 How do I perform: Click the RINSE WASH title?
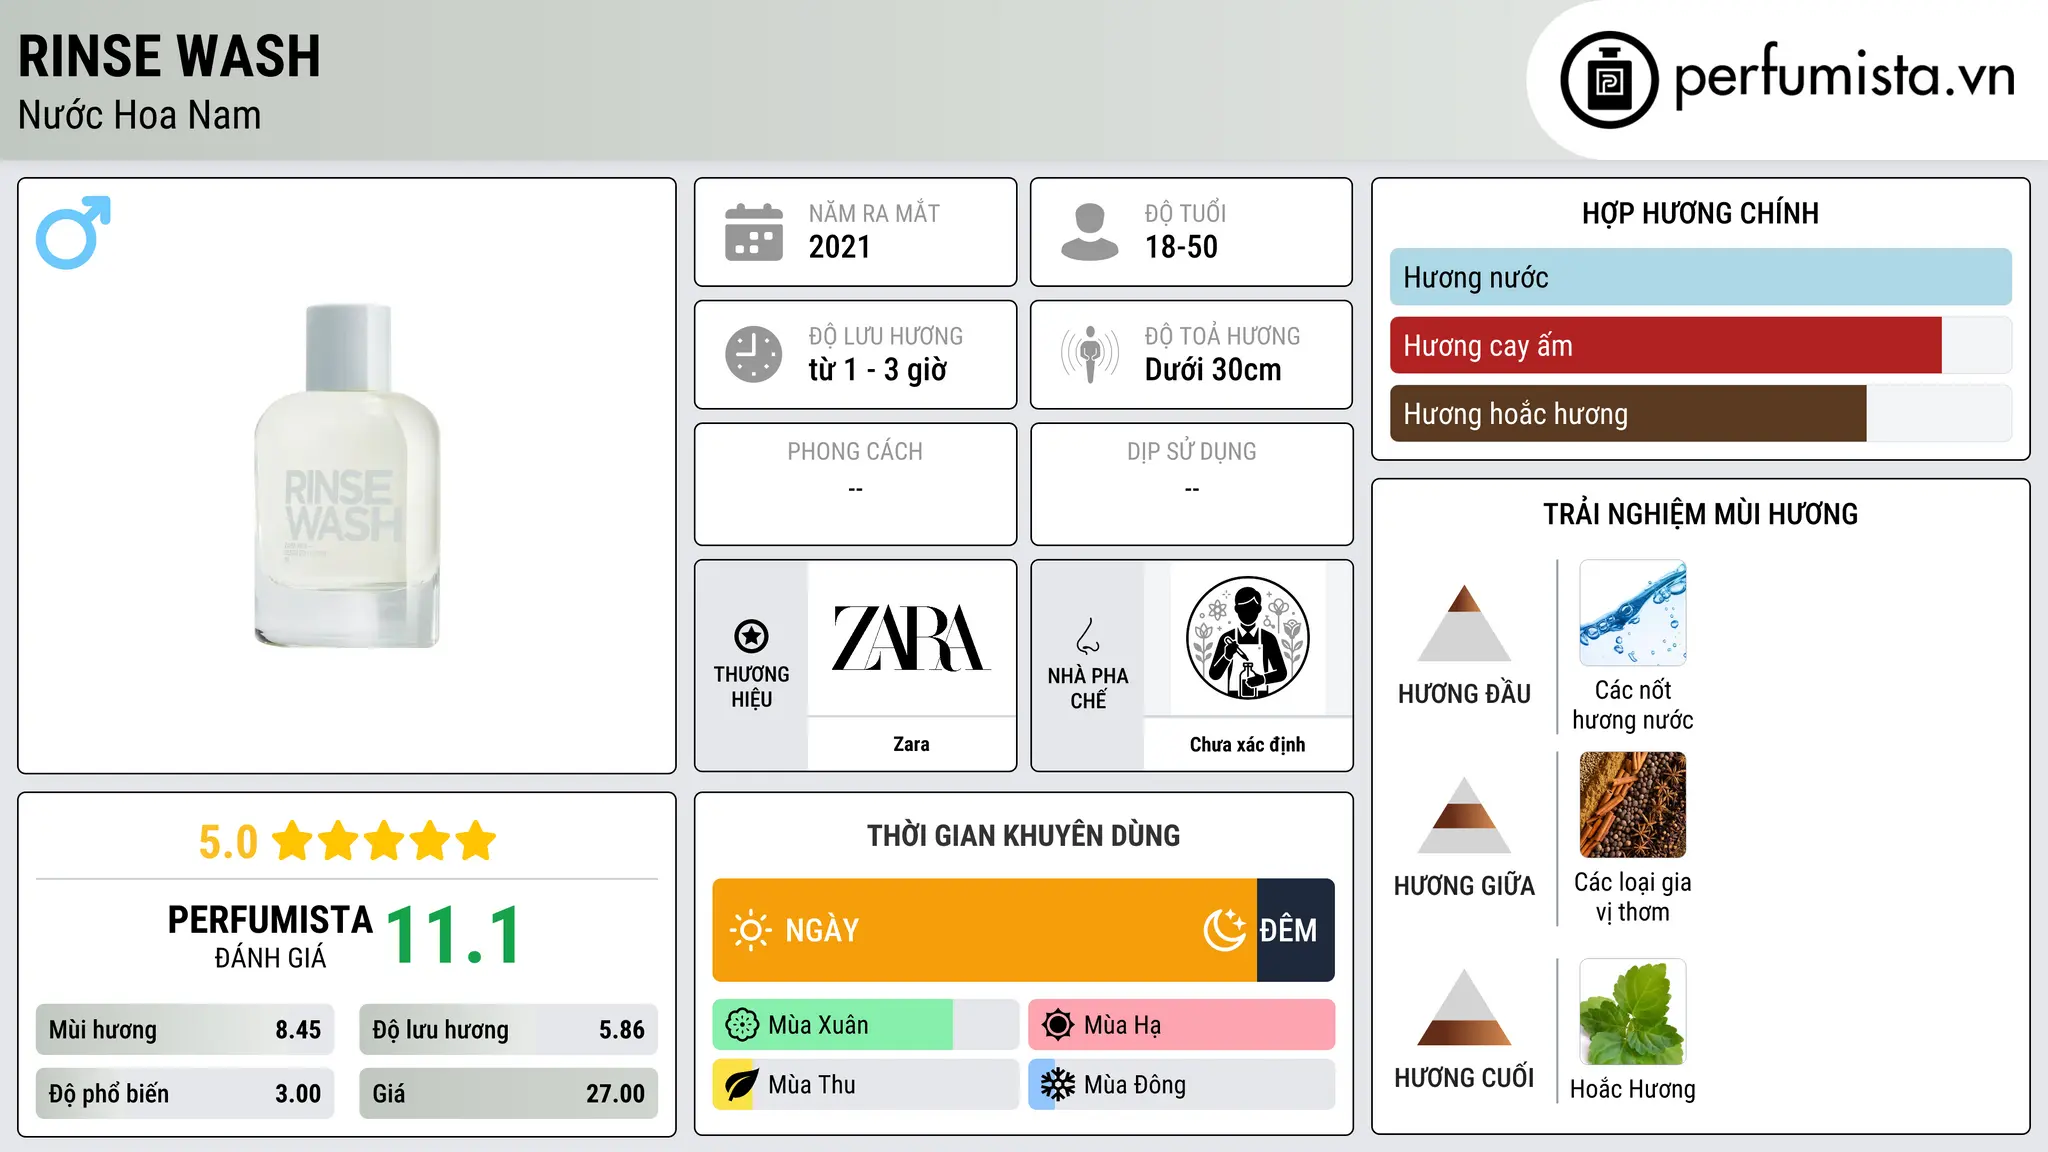169,56
